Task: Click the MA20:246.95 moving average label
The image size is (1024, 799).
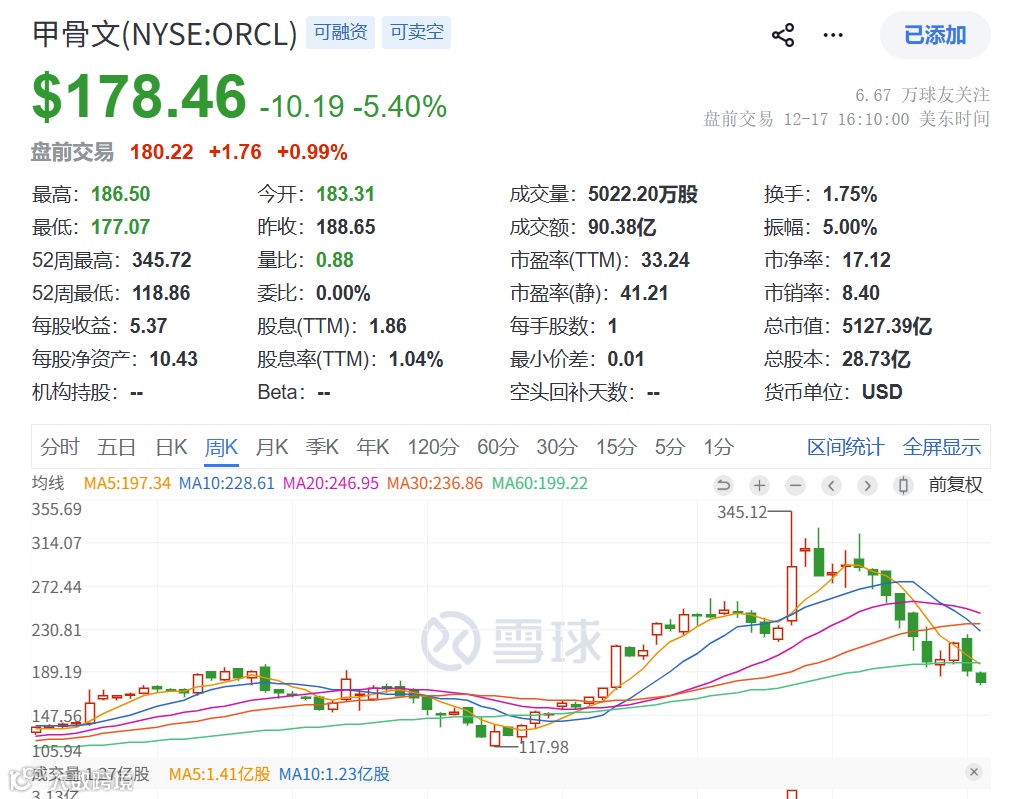Action: pos(330,483)
